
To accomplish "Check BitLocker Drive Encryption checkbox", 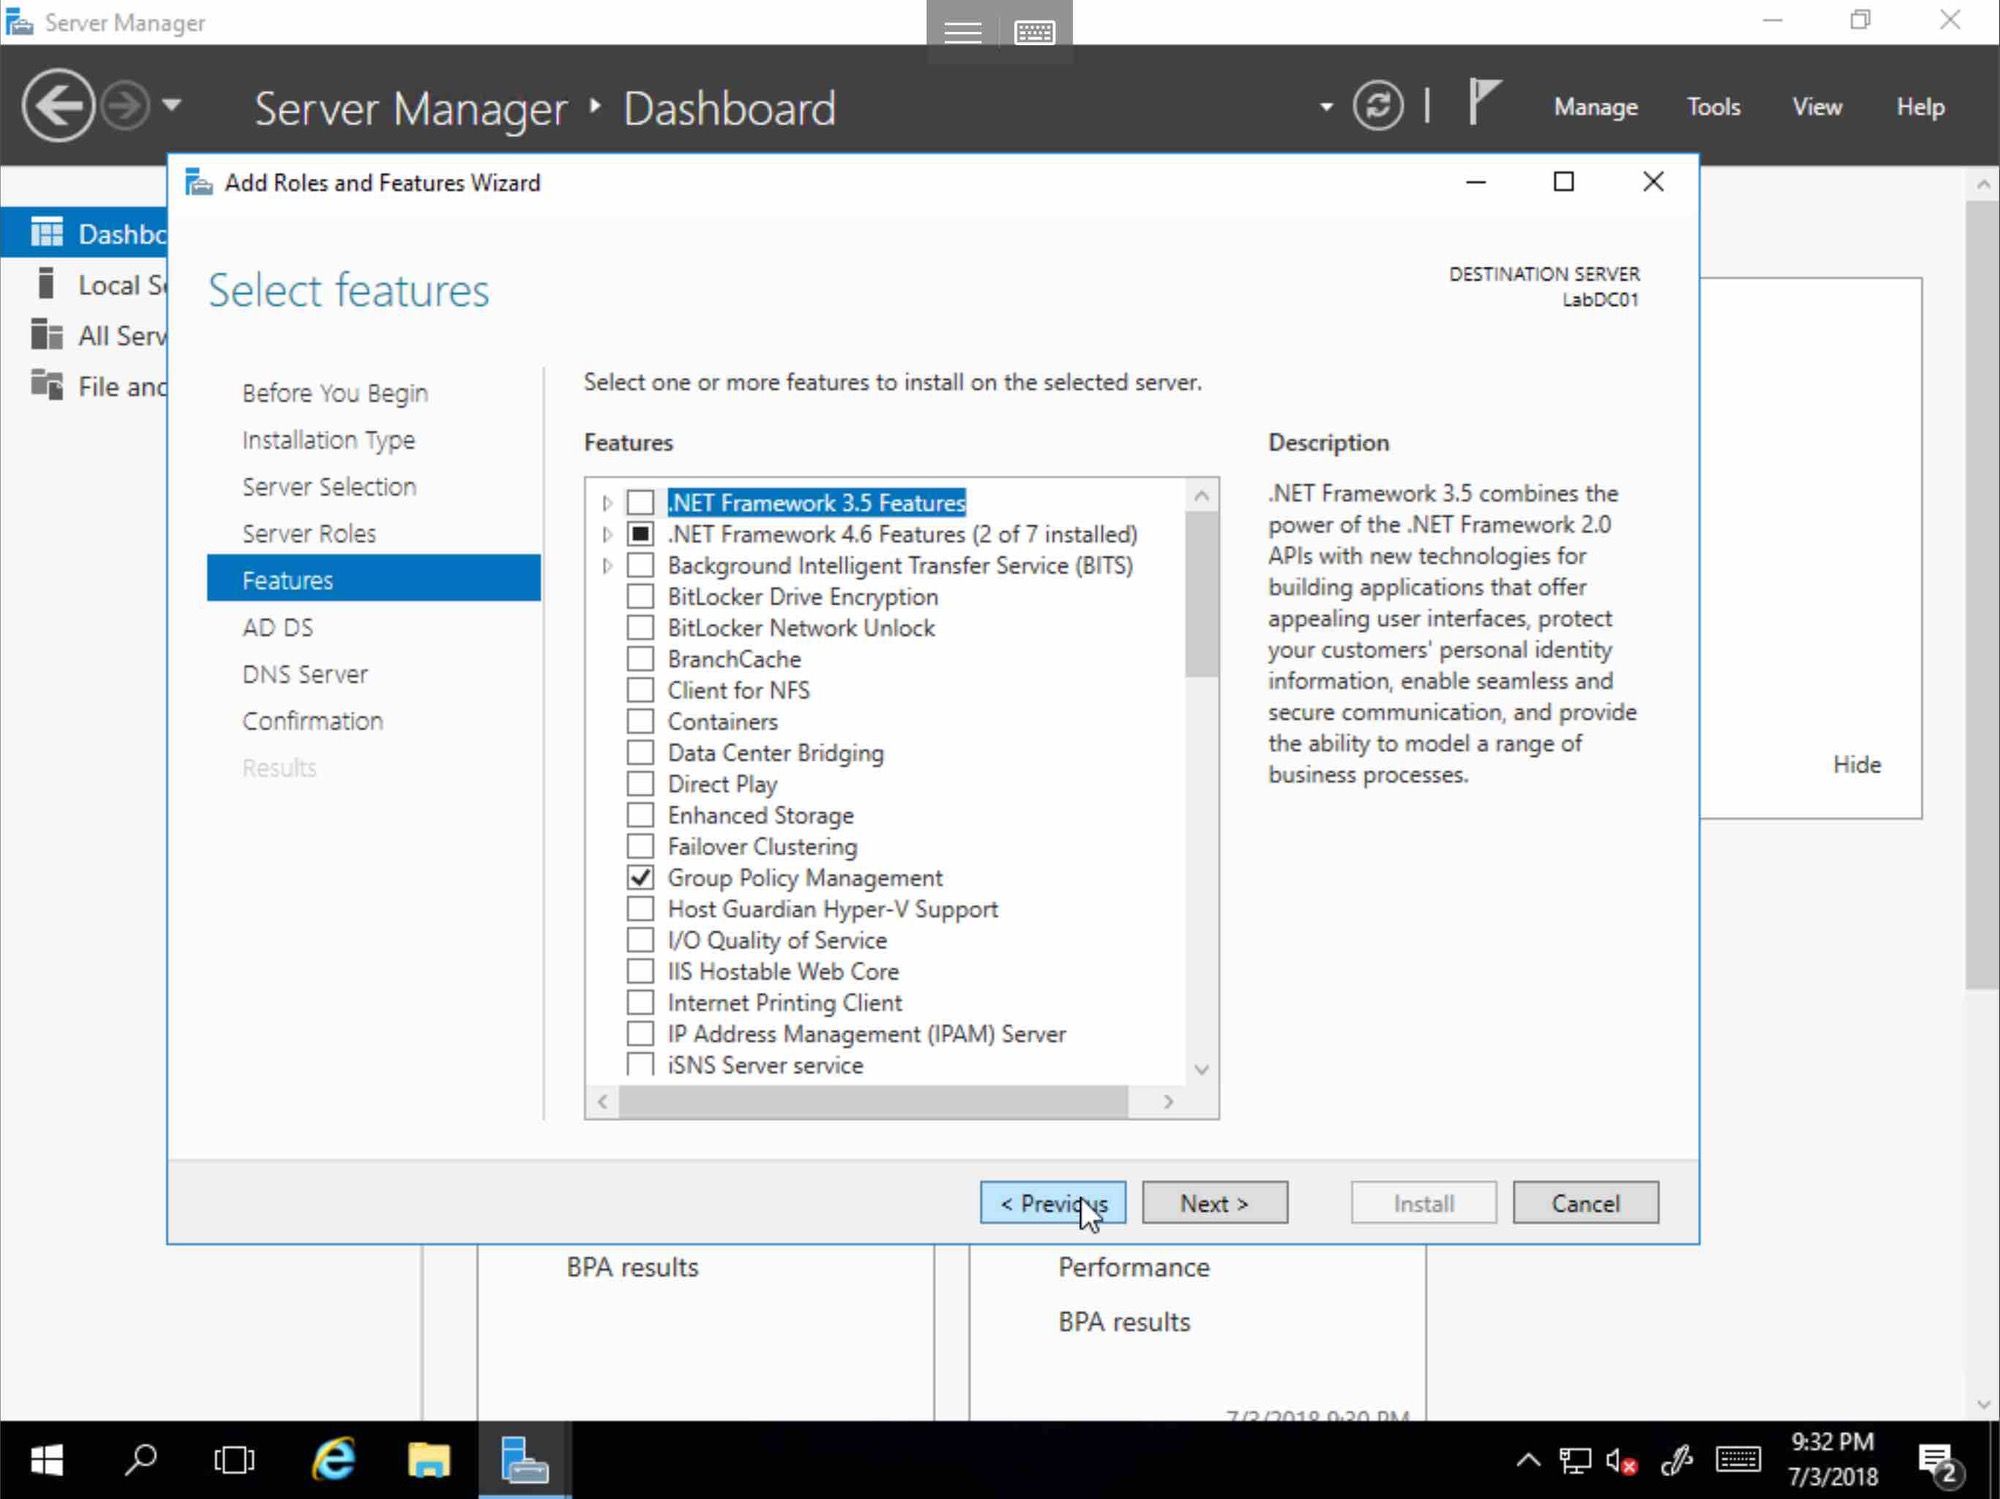I will click(x=640, y=596).
